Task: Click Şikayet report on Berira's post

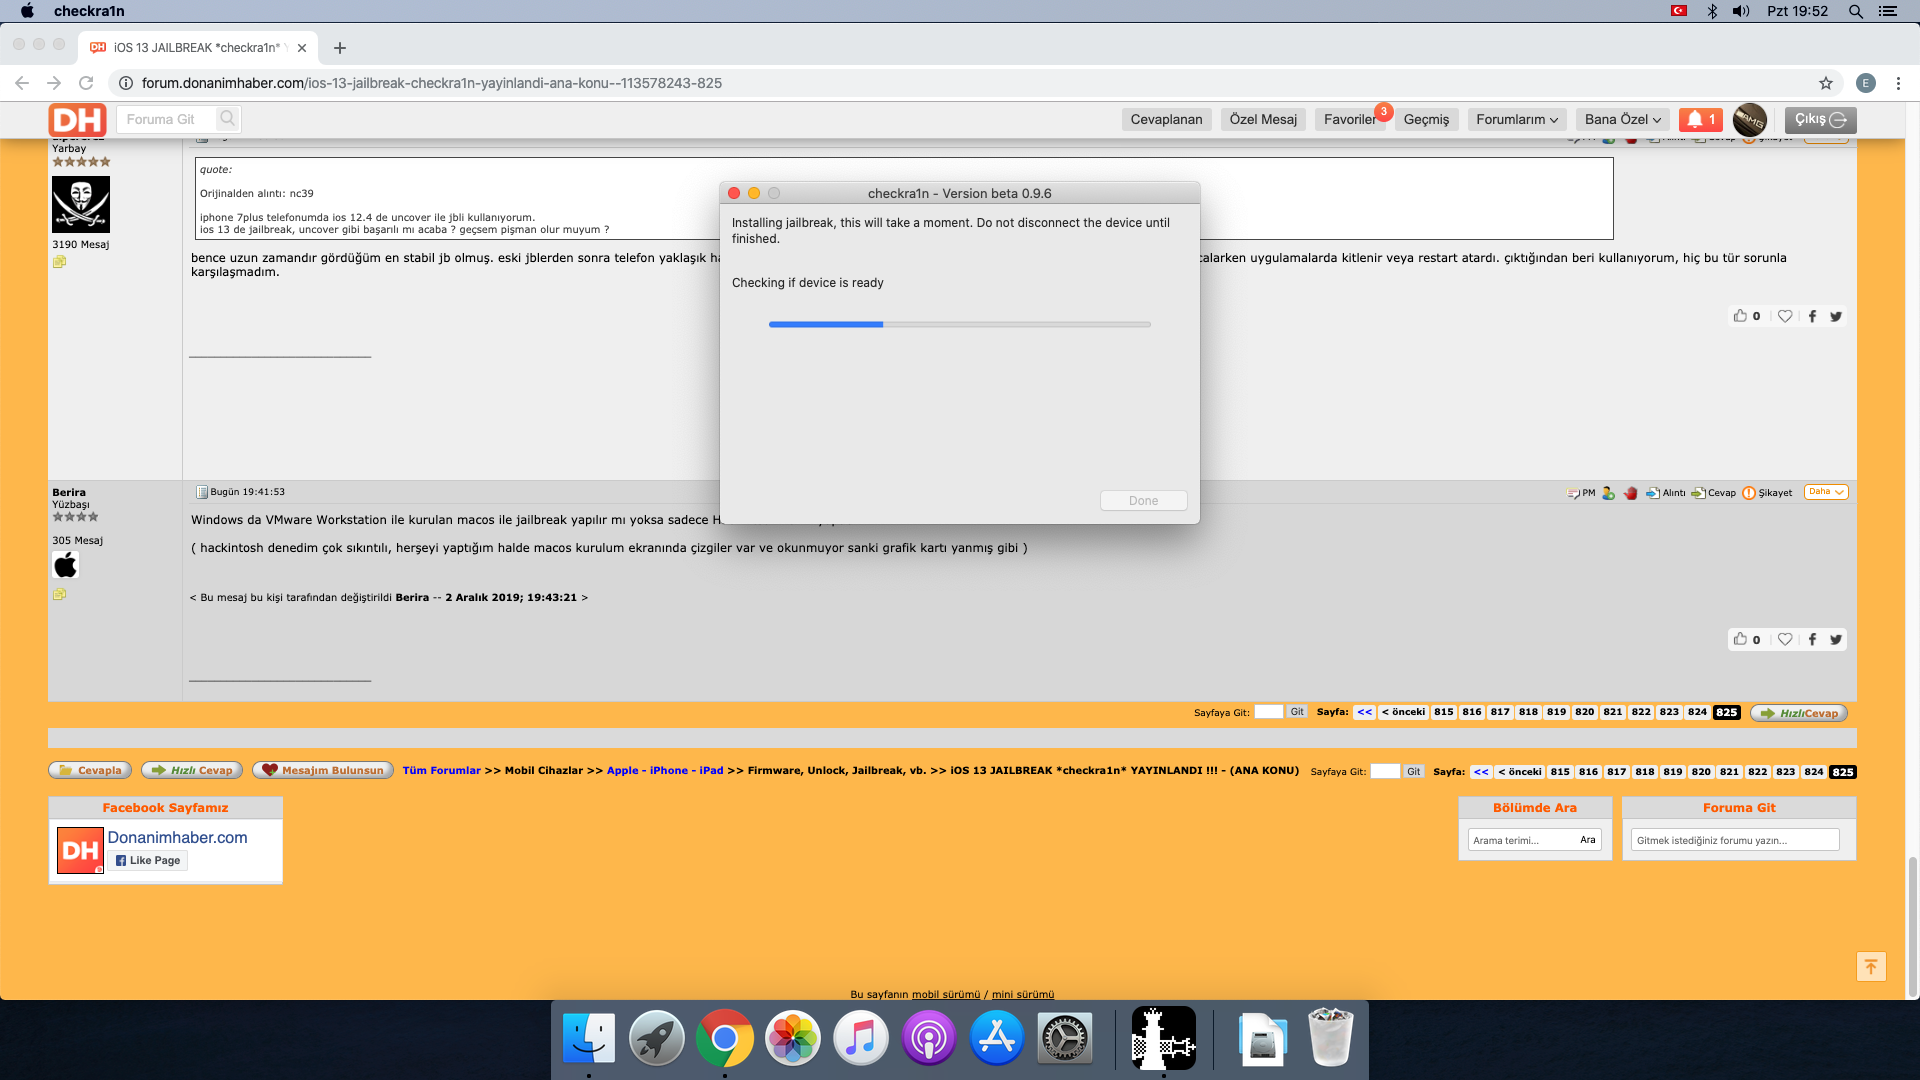Action: coord(1767,492)
